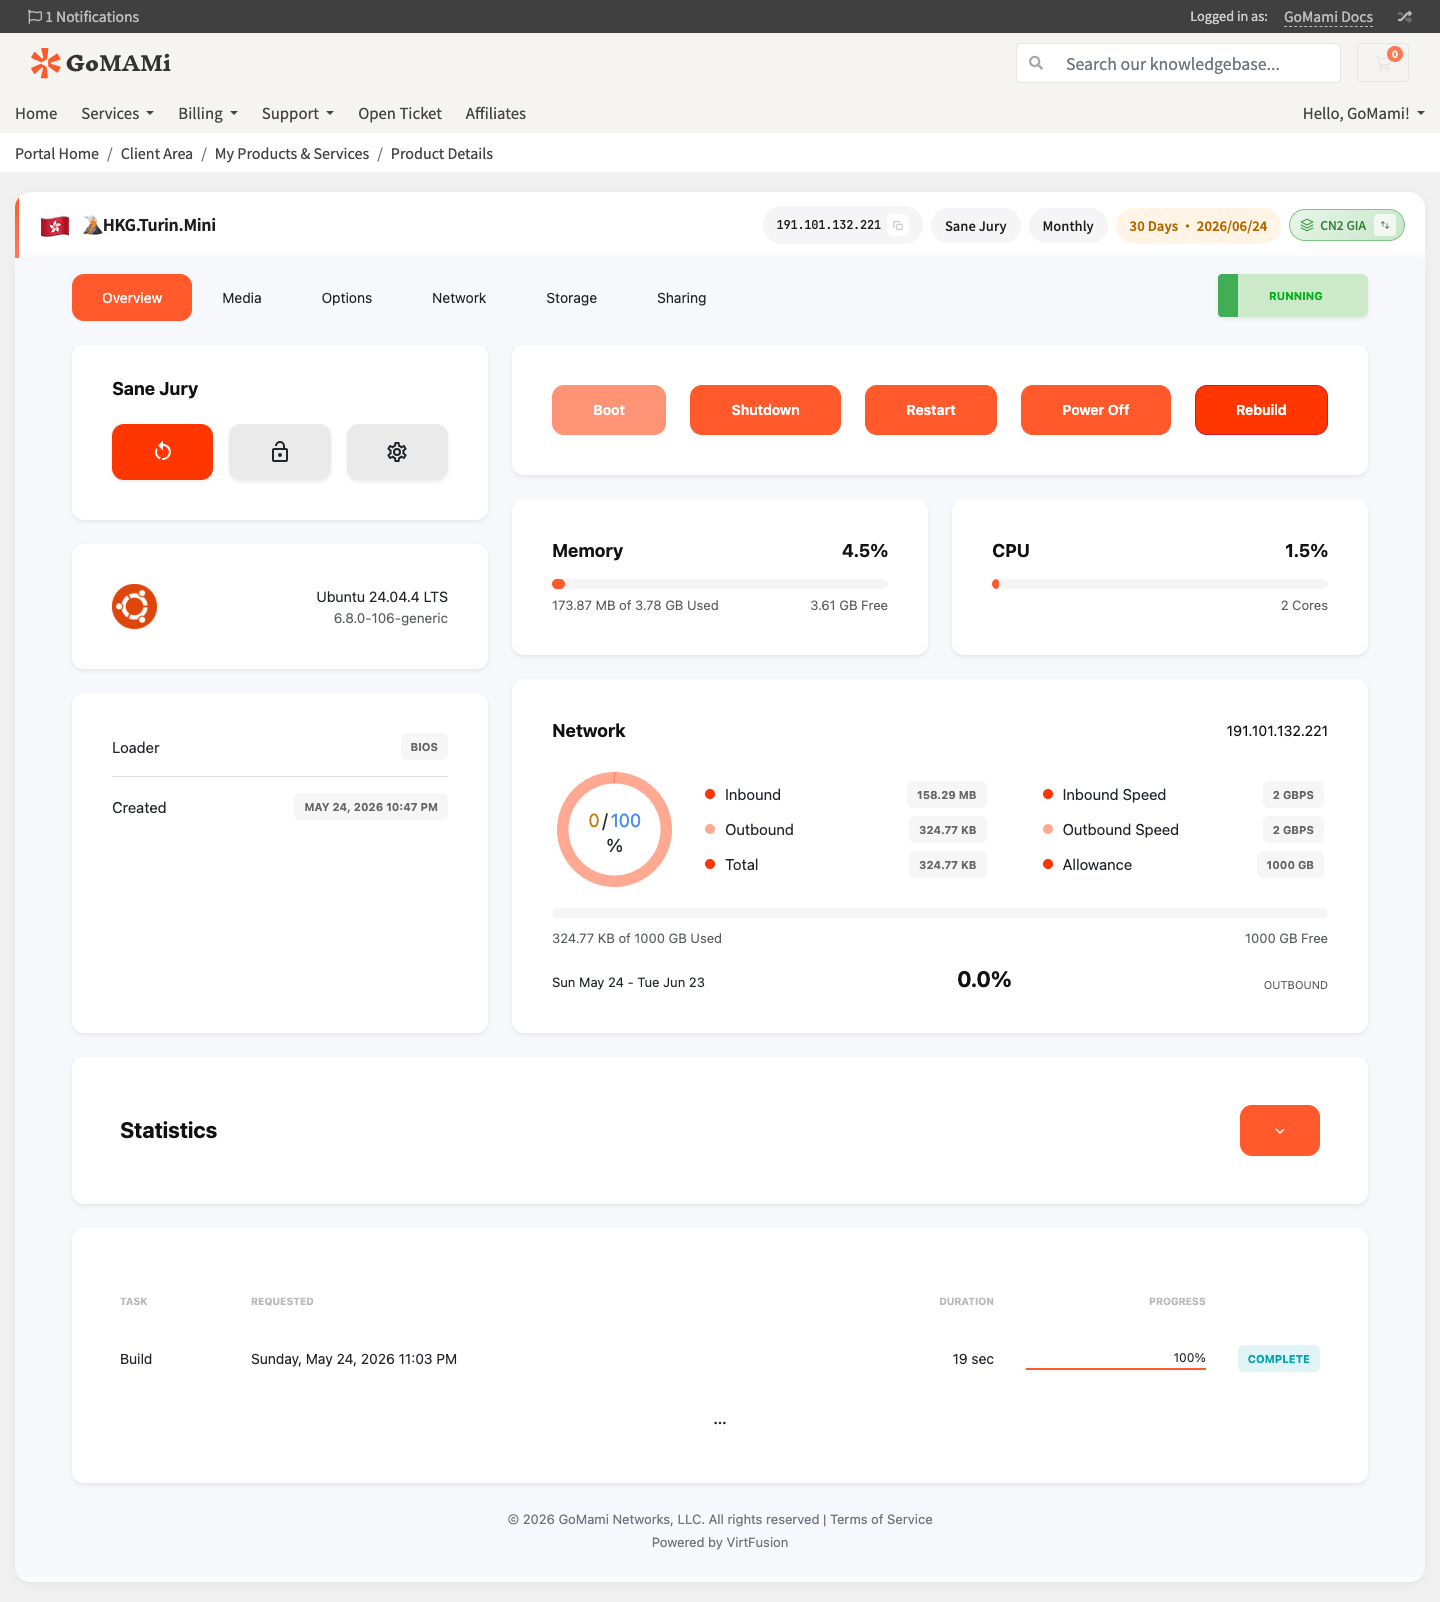Click the Sane Jury header badge

(x=976, y=226)
